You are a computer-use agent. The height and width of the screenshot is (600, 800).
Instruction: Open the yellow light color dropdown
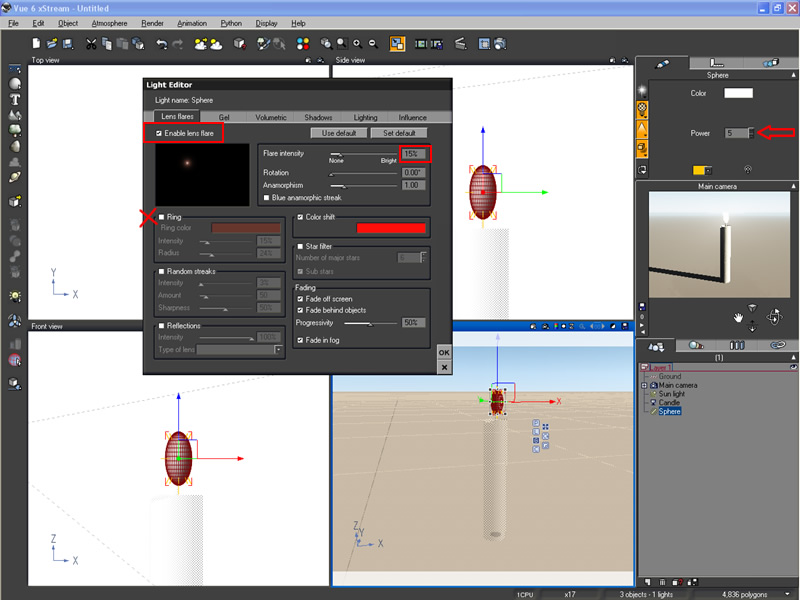pyautogui.click(x=708, y=170)
